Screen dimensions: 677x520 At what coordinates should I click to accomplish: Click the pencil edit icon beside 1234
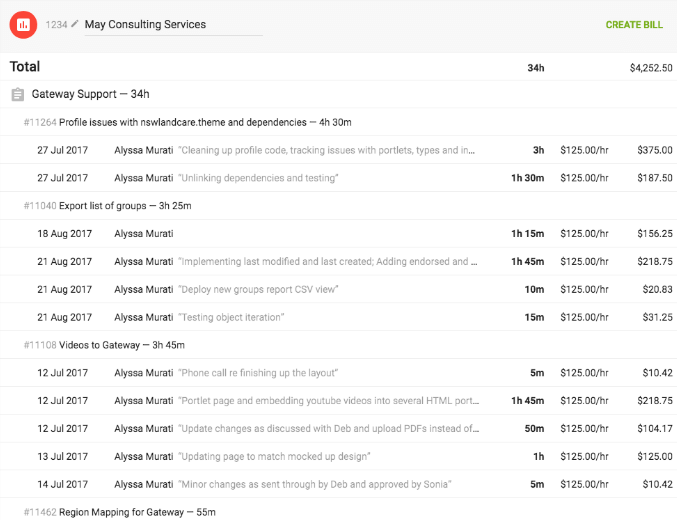coord(75,24)
